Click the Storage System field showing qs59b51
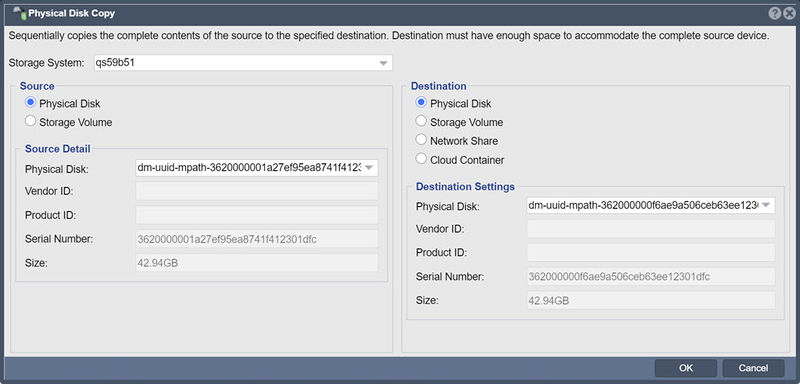Viewport: 800px width, 384px height. click(243, 63)
